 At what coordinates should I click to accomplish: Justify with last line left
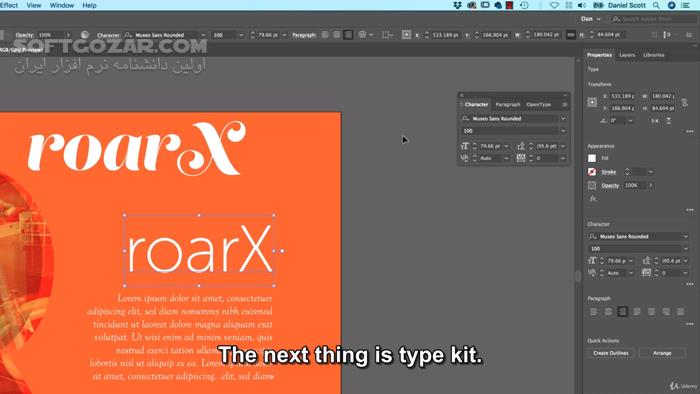coord(637,311)
